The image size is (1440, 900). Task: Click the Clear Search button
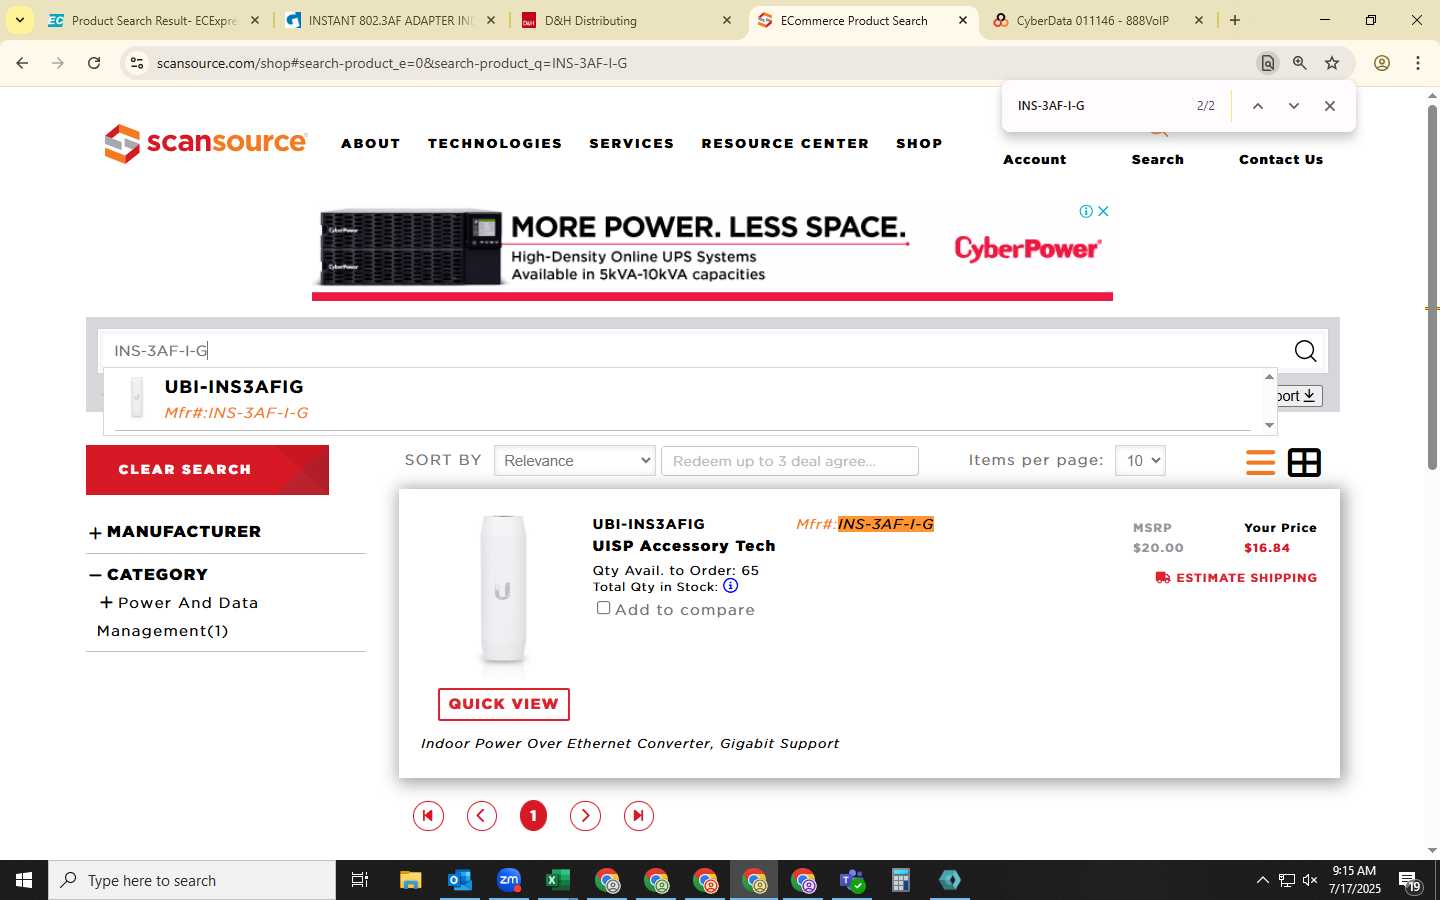point(207,470)
